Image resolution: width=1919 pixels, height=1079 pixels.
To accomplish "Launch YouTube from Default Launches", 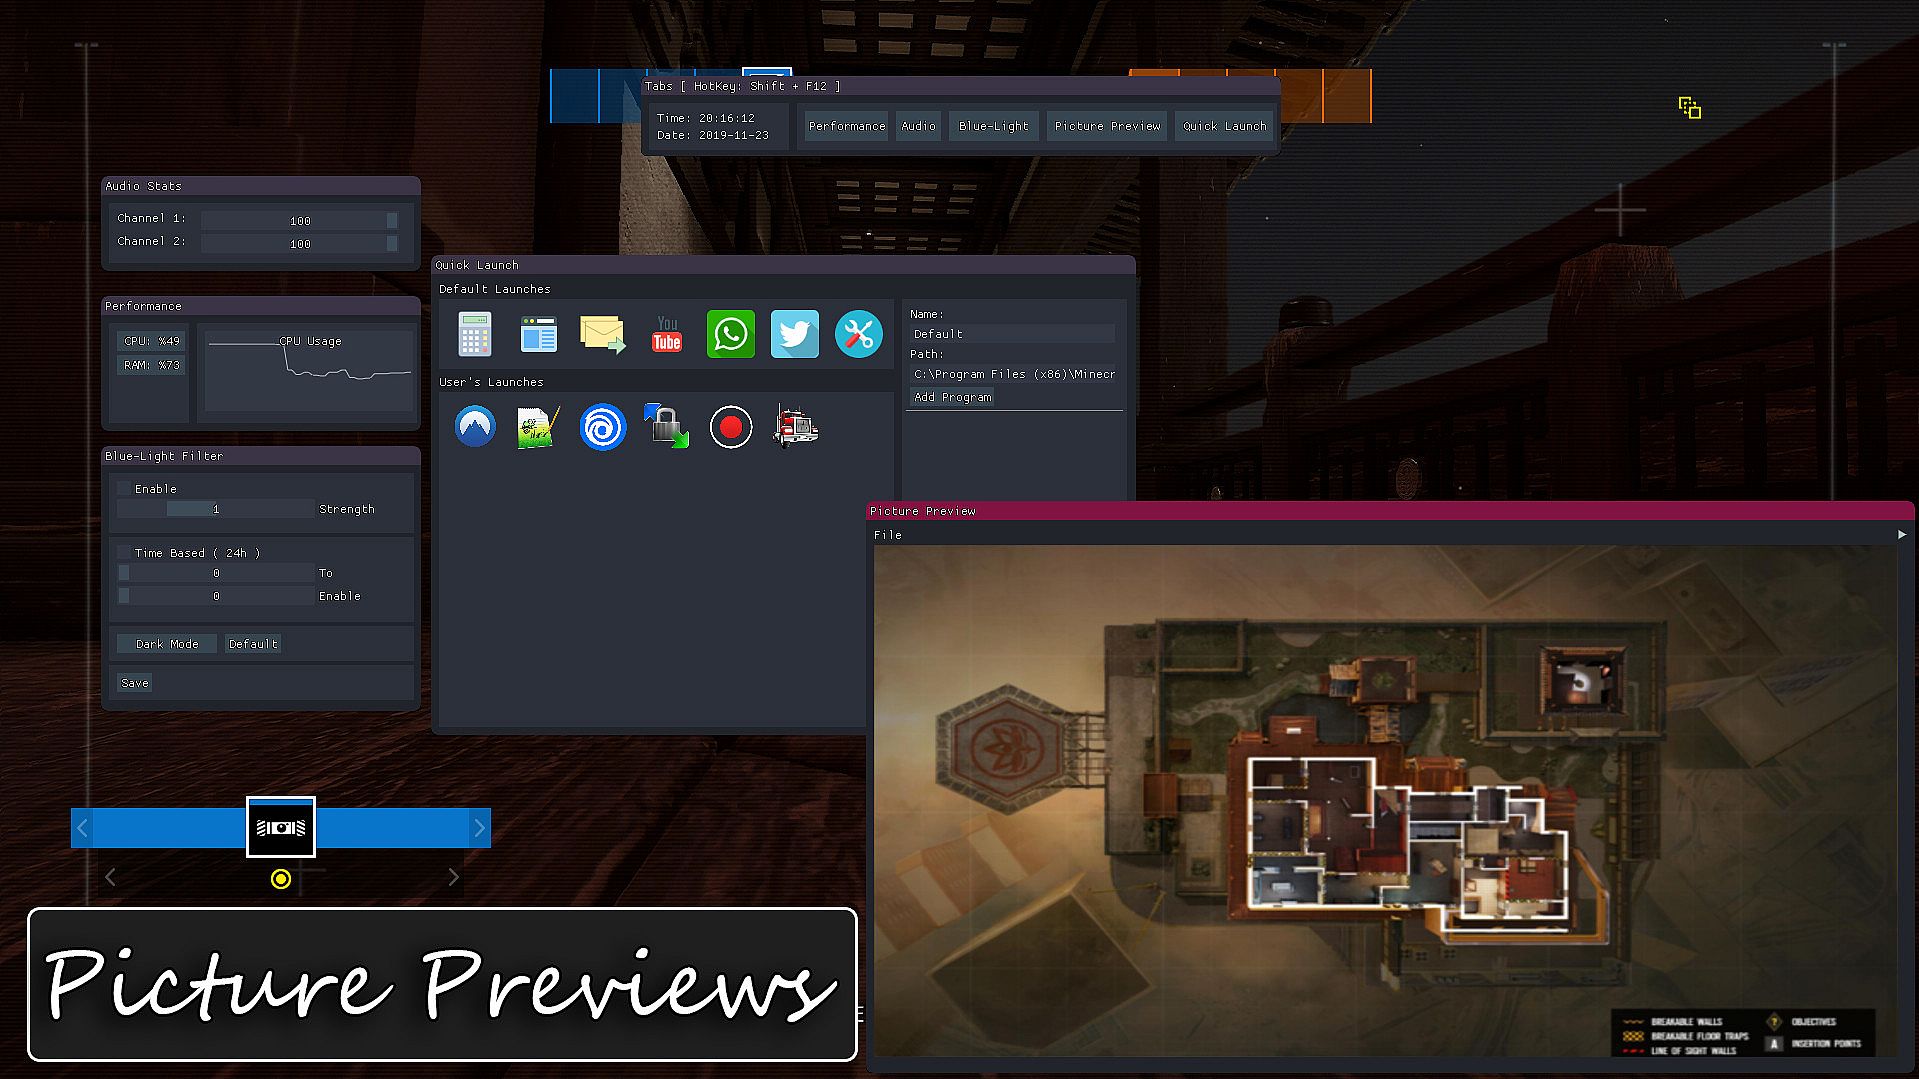I will [x=666, y=334].
